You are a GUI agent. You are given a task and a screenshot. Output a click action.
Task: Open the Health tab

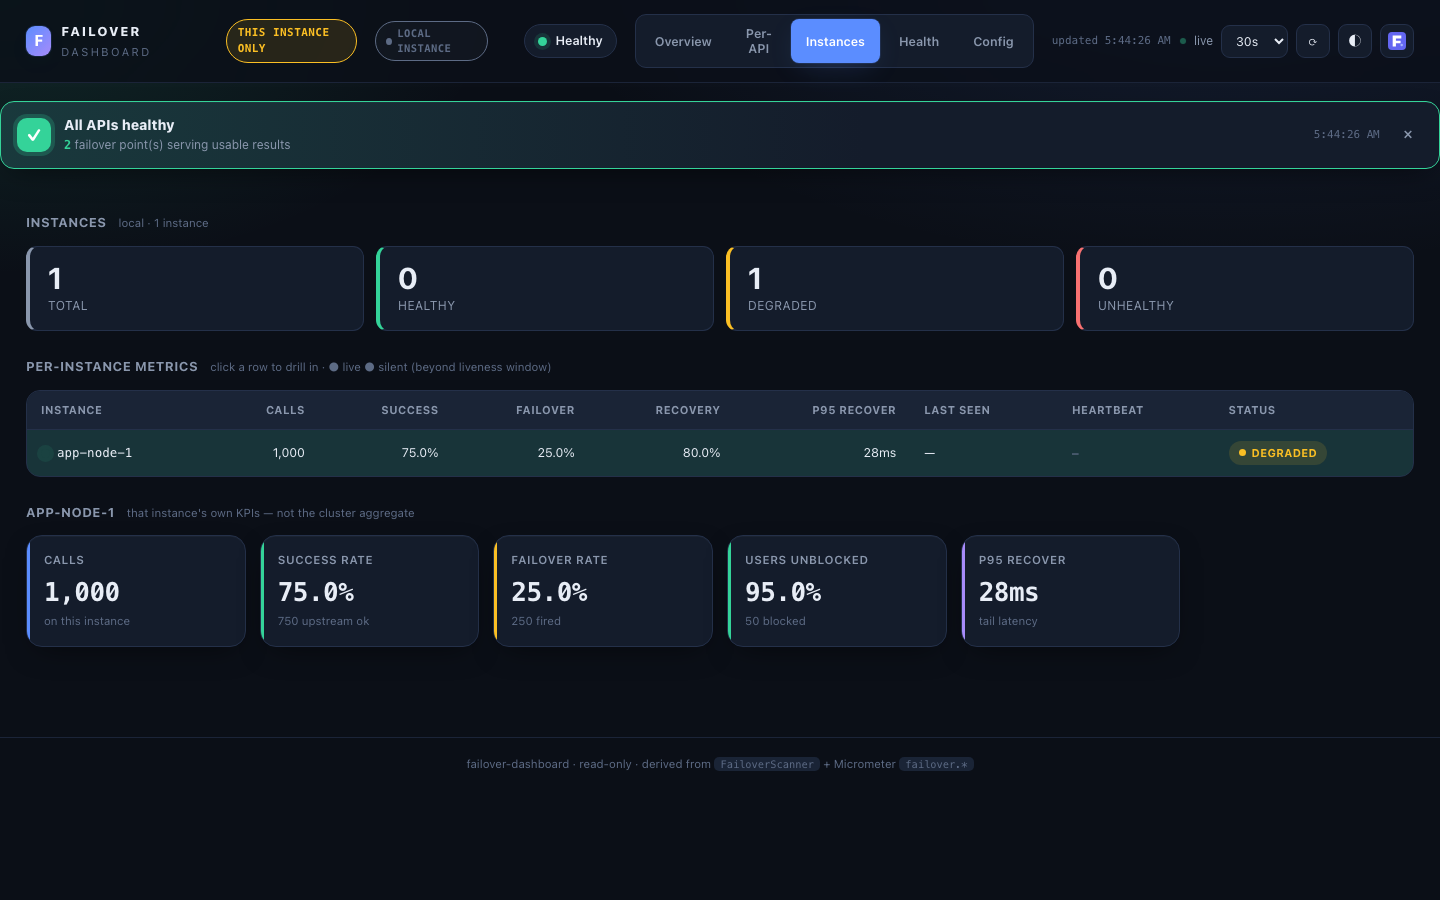pos(919,41)
